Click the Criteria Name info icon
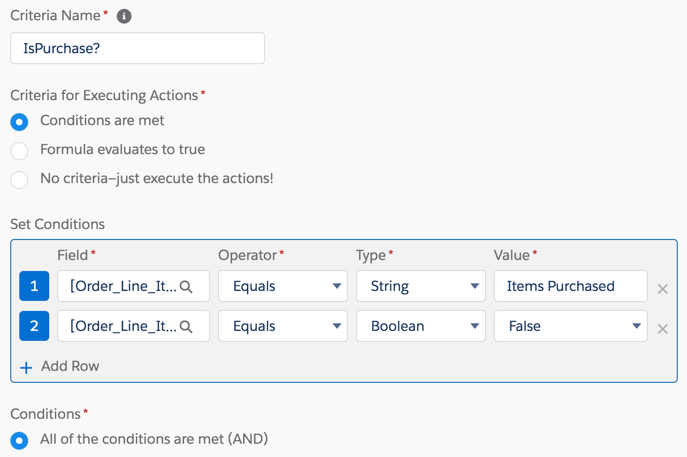The height and width of the screenshot is (457, 687). [x=124, y=16]
